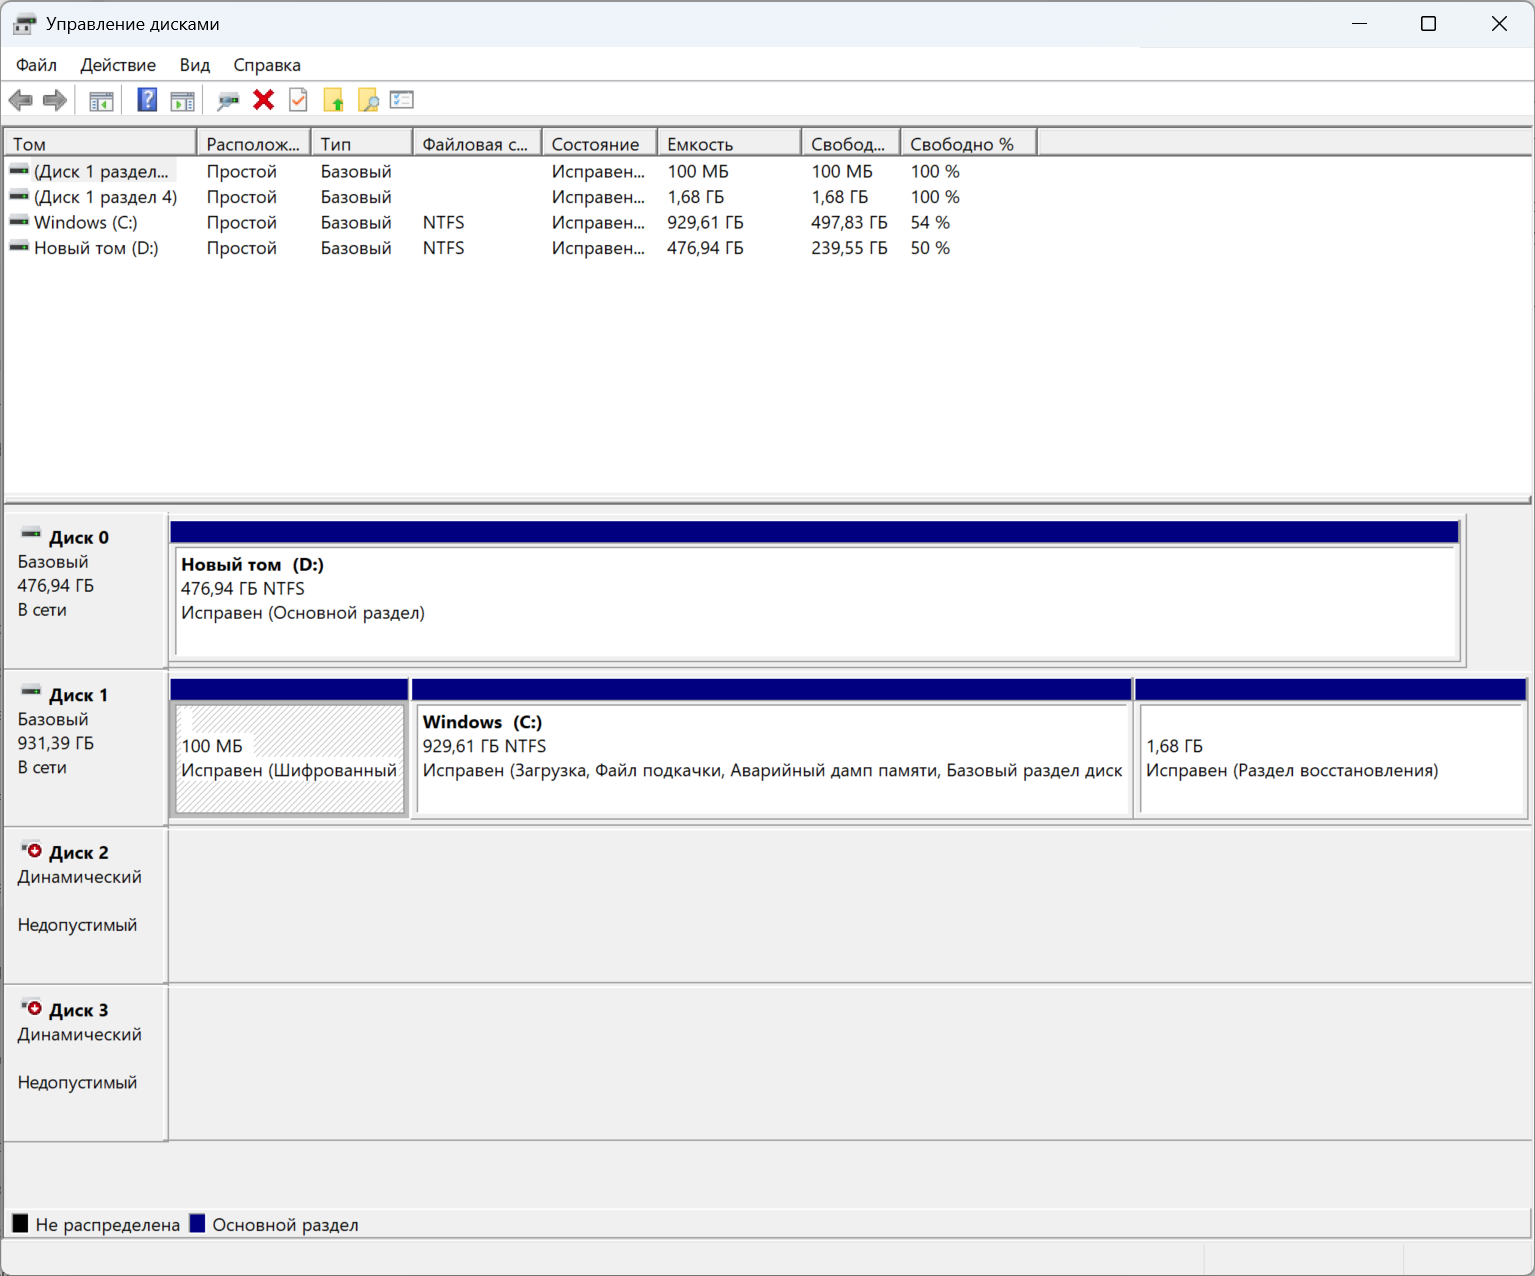Click the folder with green arrow icon
This screenshot has height=1276, width=1535.
tap(333, 100)
